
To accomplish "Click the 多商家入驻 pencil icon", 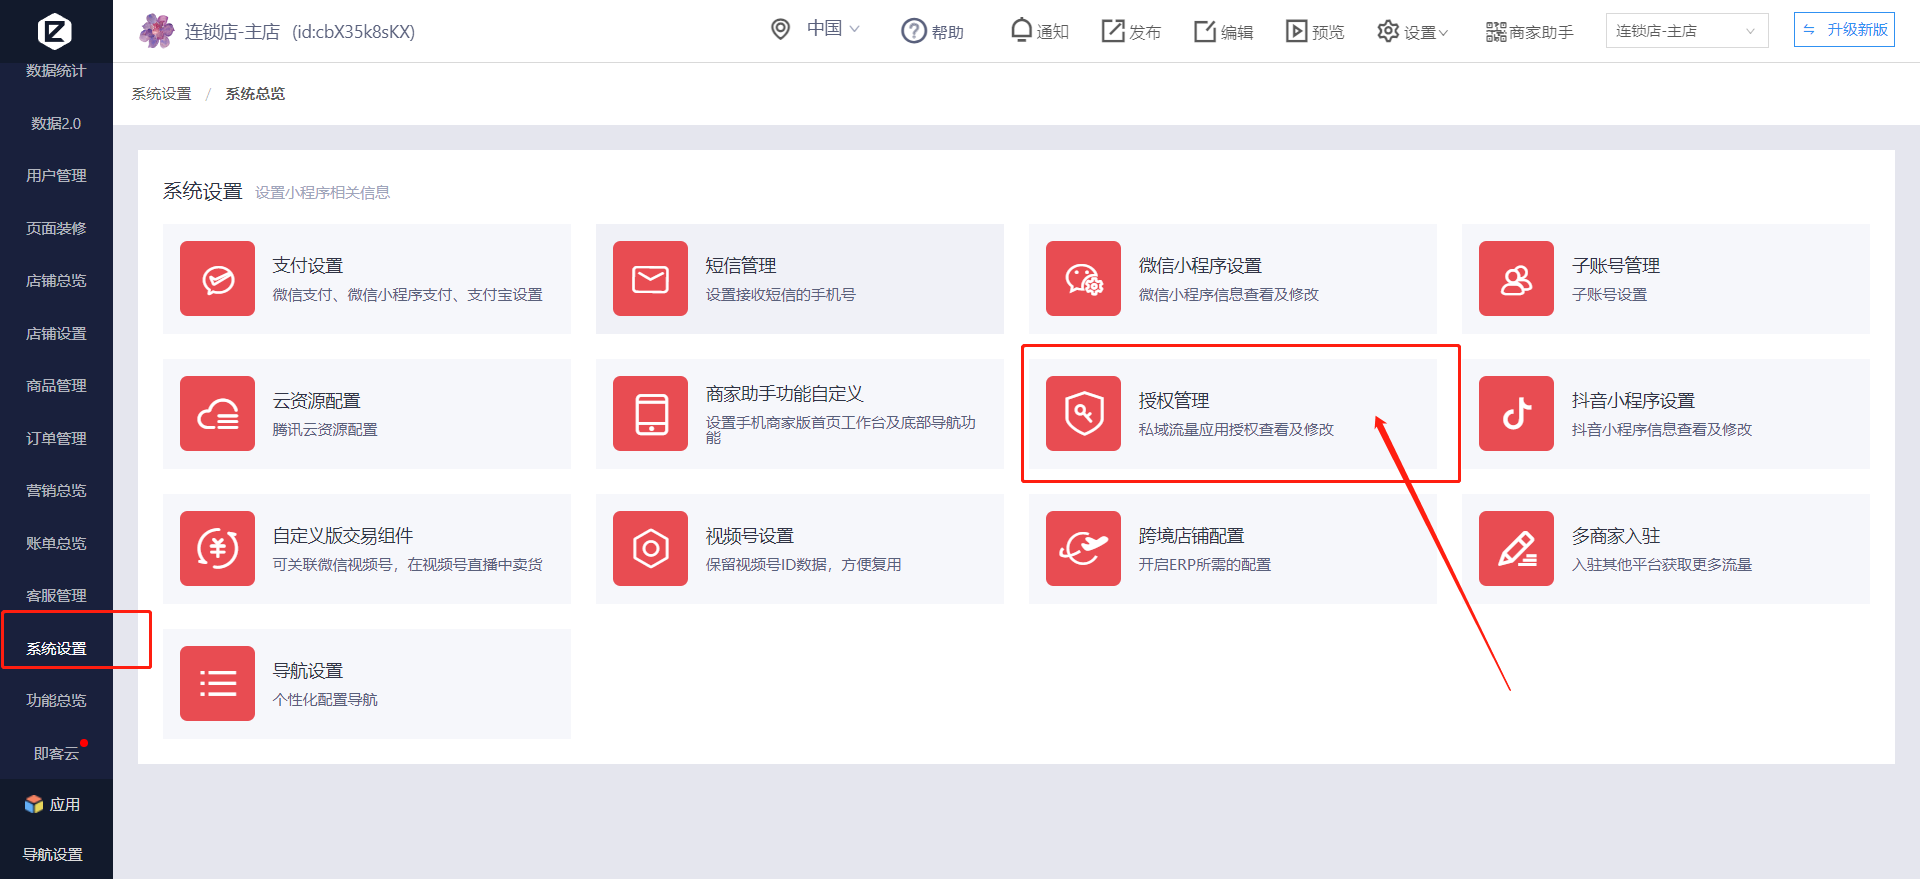I will coord(1516,548).
